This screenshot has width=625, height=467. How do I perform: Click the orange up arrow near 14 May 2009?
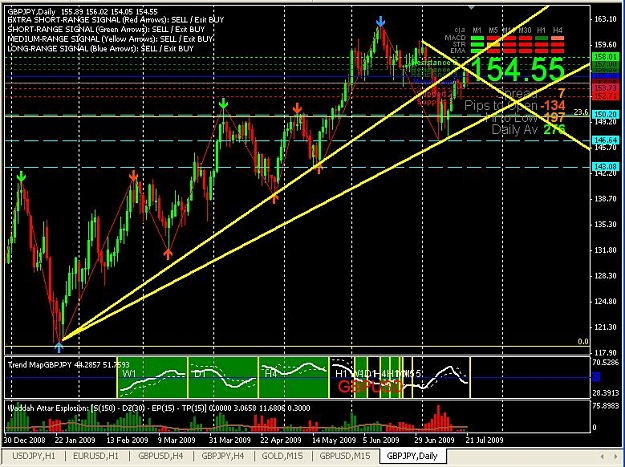(x=318, y=168)
